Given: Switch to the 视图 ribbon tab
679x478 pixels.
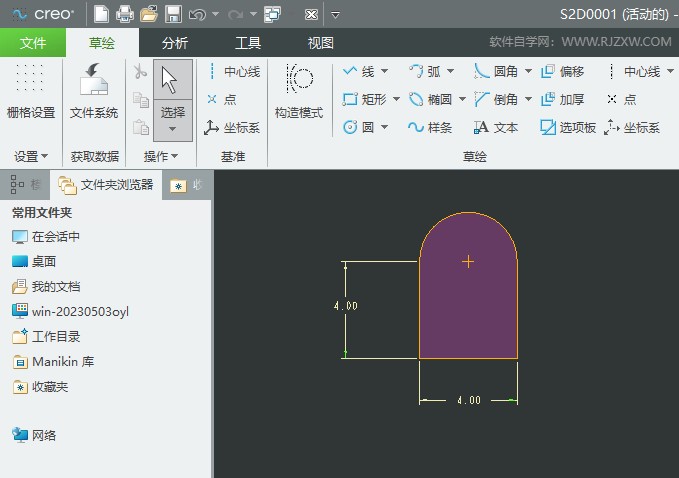Looking at the screenshot, I should click(x=320, y=43).
